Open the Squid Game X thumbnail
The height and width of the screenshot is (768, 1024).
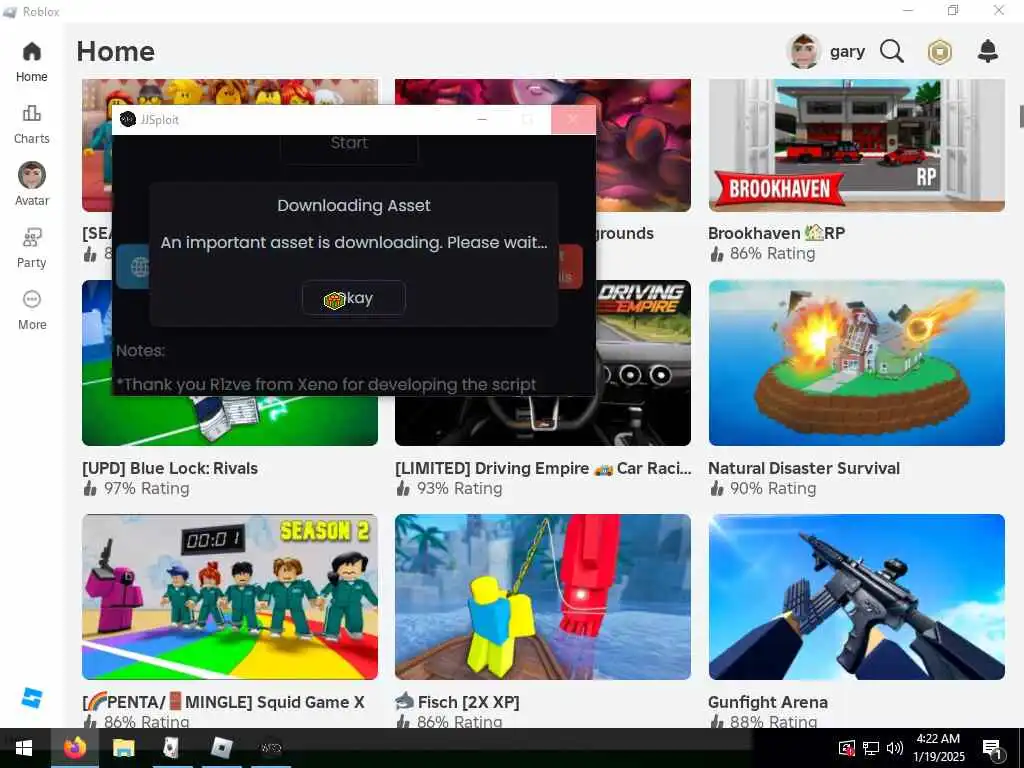(x=230, y=596)
